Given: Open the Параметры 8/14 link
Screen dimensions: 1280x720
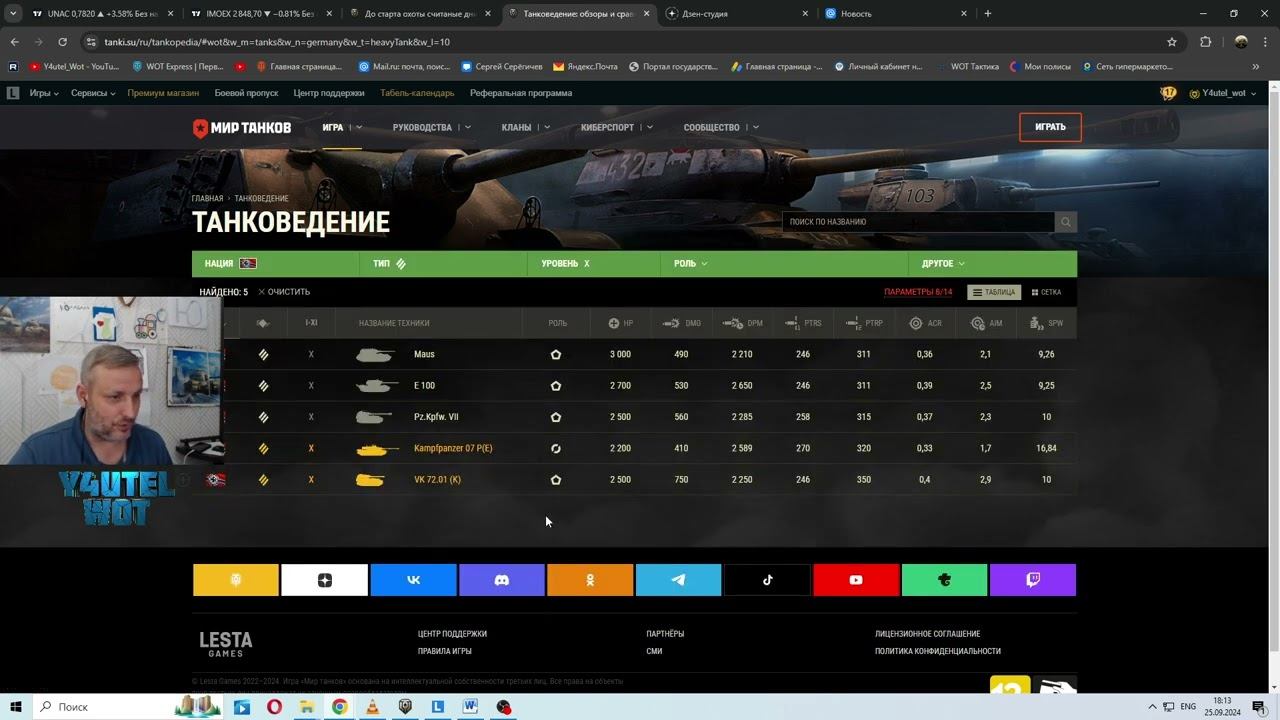Looking at the screenshot, I should [918, 292].
